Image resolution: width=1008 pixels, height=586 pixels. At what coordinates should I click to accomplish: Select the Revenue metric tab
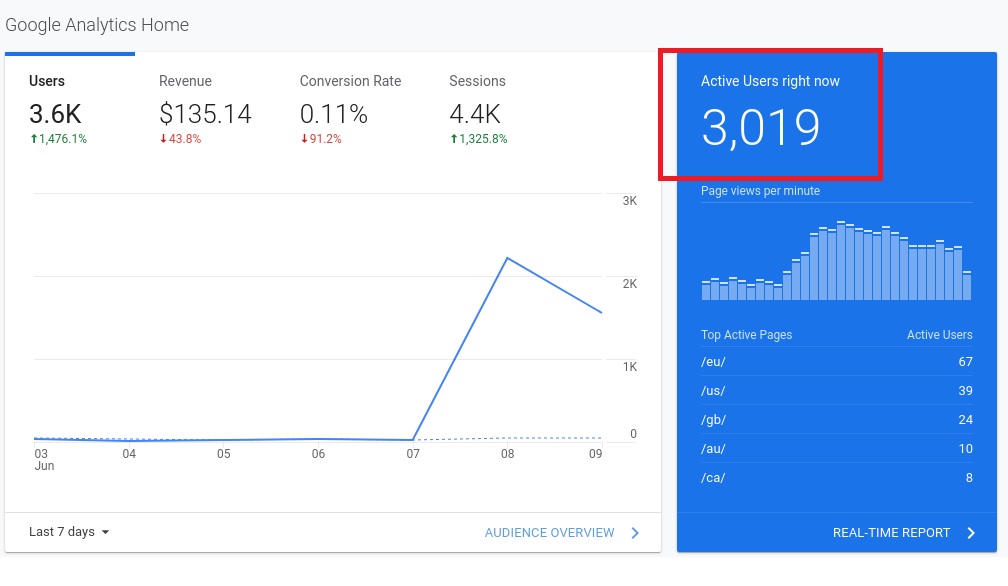click(x=205, y=108)
